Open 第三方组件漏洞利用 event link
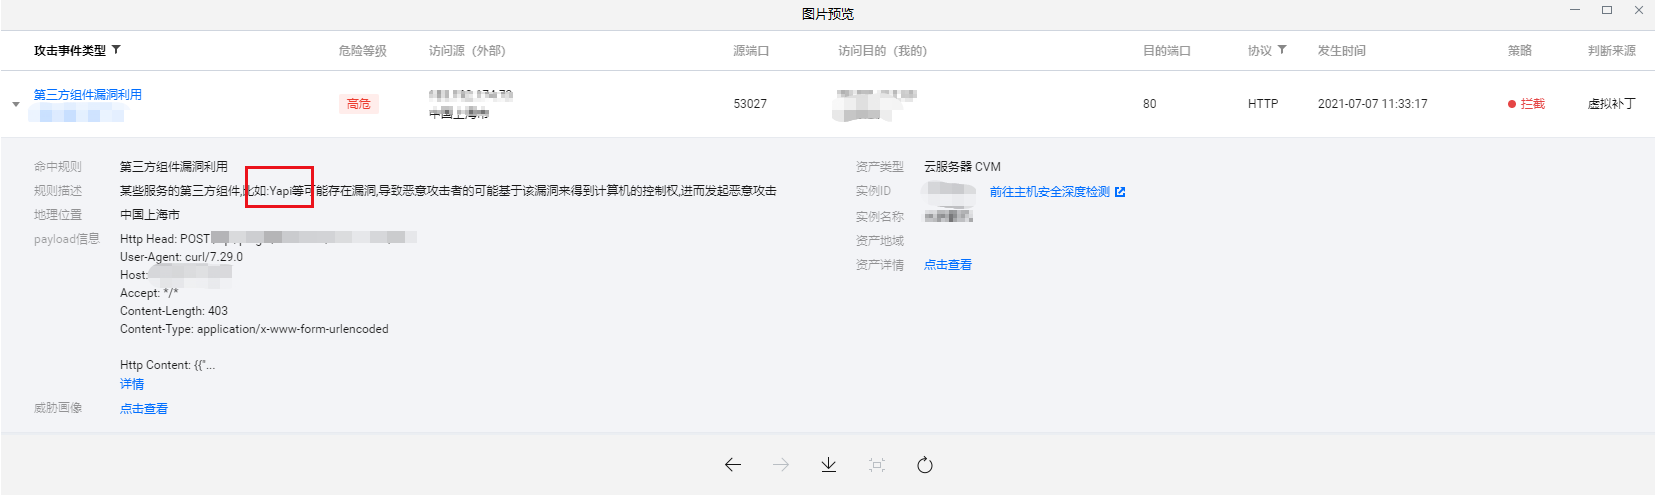1655x496 pixels. coord(88,95)
